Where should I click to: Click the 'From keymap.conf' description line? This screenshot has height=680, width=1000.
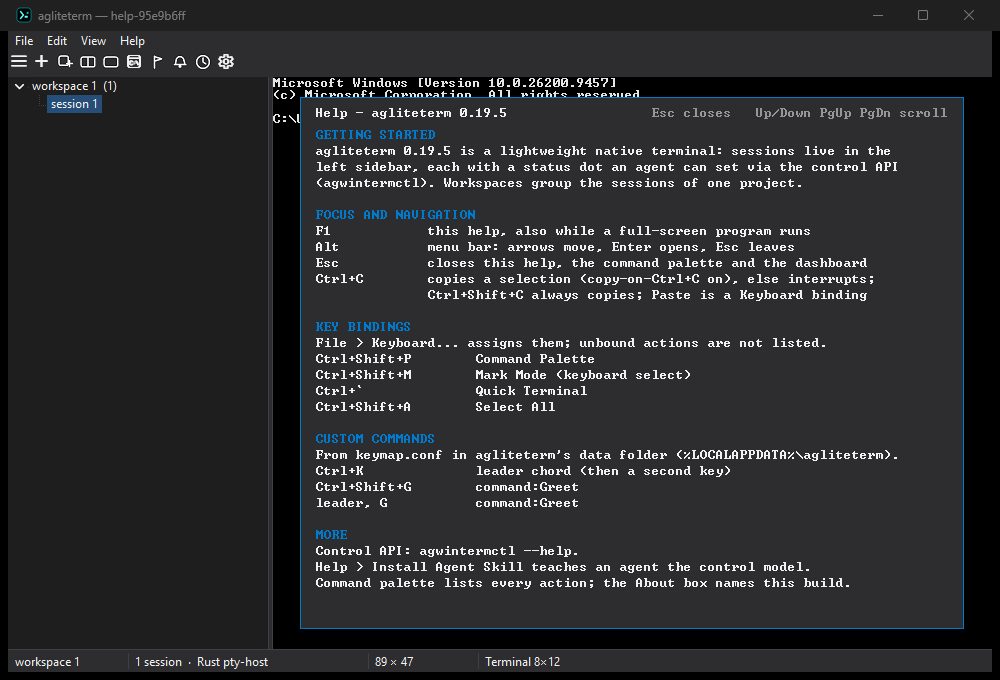[607, 455]
